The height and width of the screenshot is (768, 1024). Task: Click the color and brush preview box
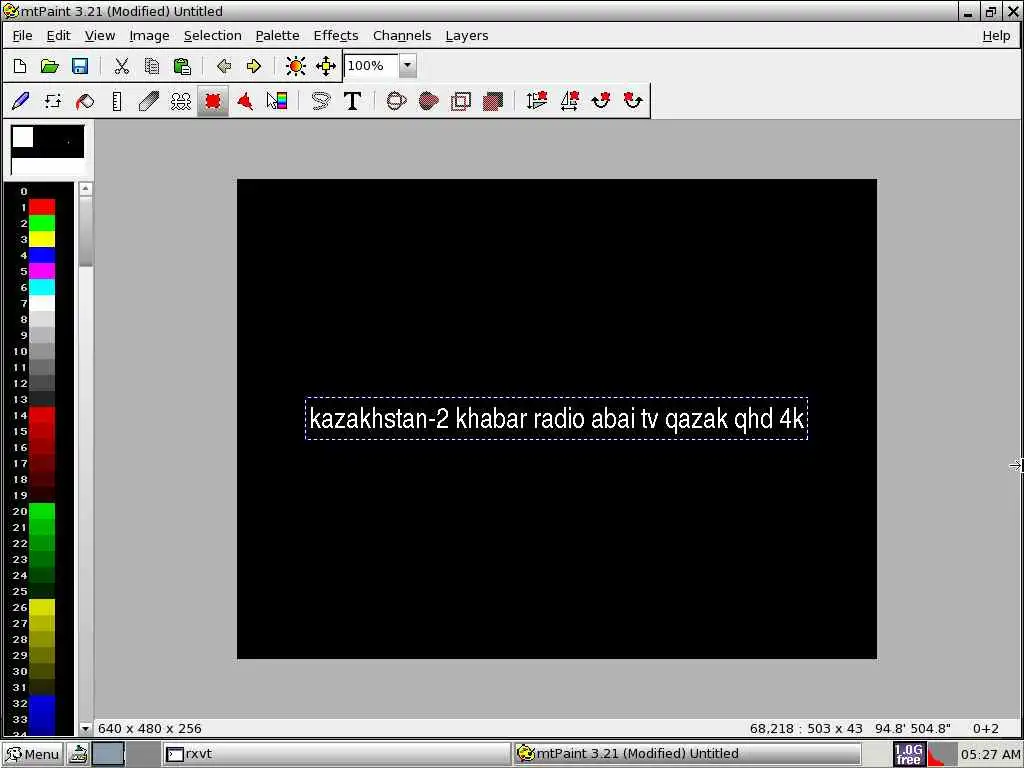click(48, 150)
